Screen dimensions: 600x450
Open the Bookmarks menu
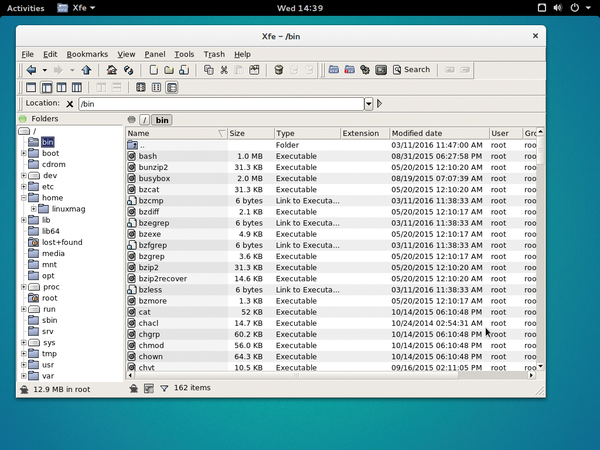click(87, 54)
